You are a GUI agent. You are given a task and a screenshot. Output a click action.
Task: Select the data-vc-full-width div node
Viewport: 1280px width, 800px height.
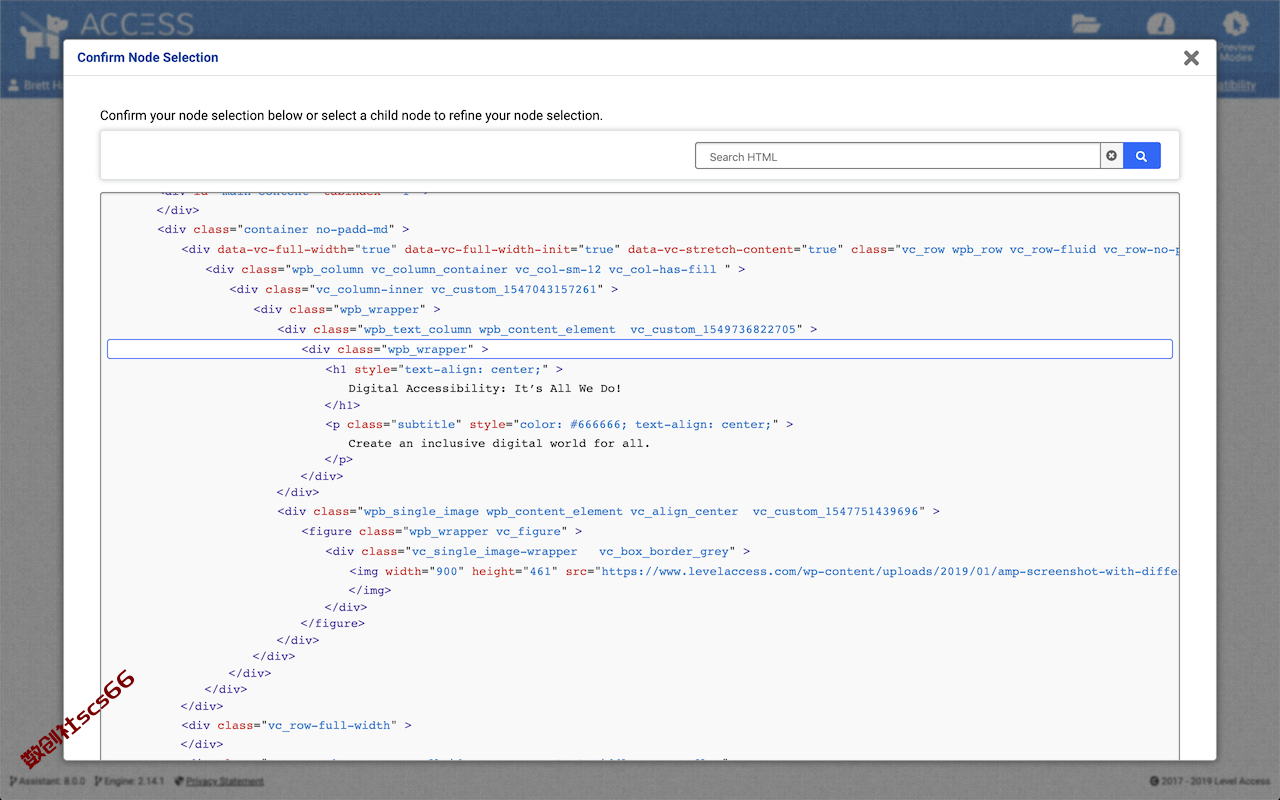680,249
